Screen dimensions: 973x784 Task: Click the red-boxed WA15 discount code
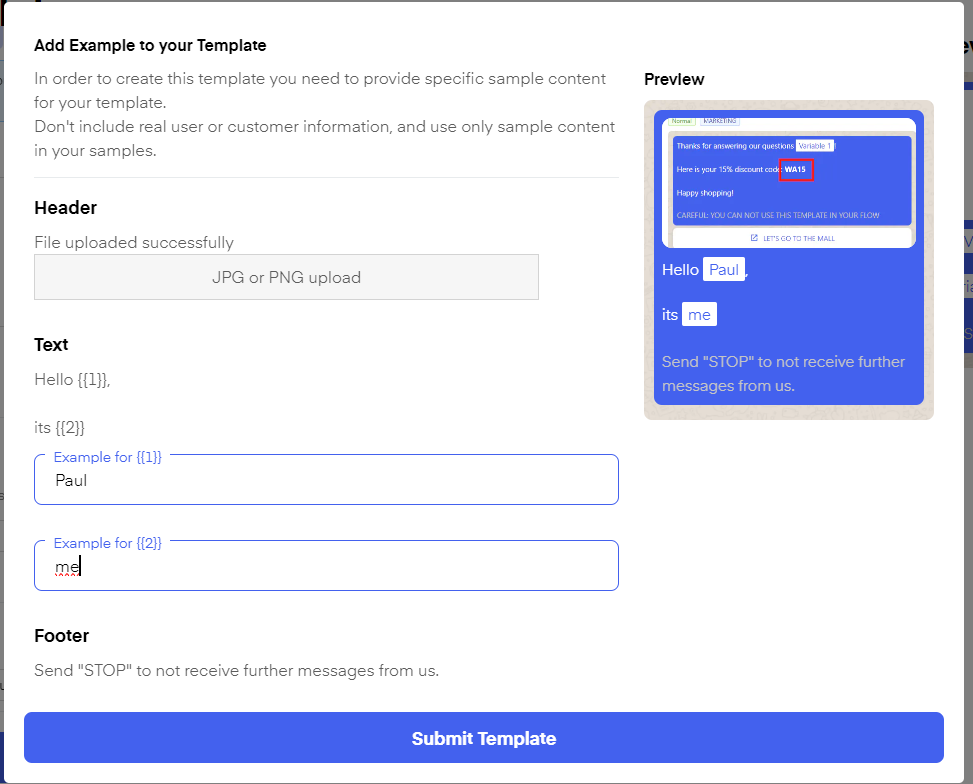(796, 170)
